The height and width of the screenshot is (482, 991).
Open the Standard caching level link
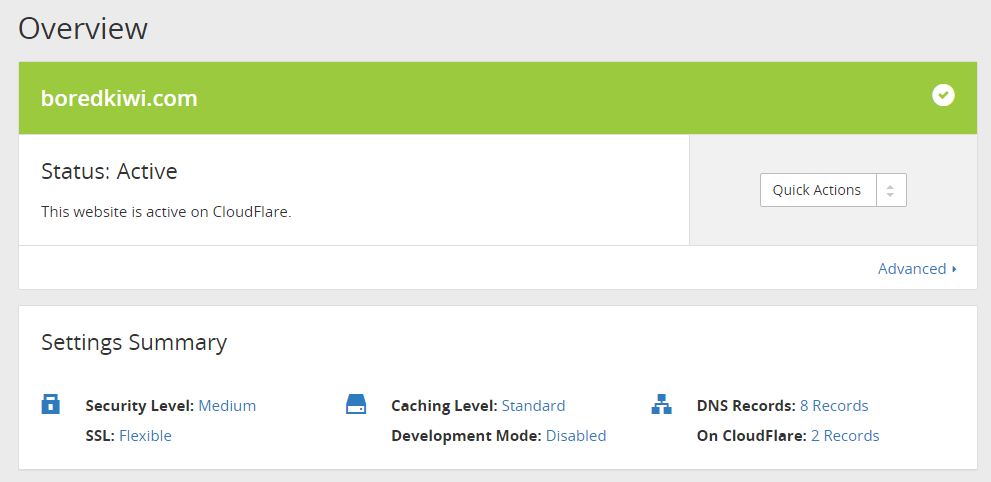tap(533, 406)
